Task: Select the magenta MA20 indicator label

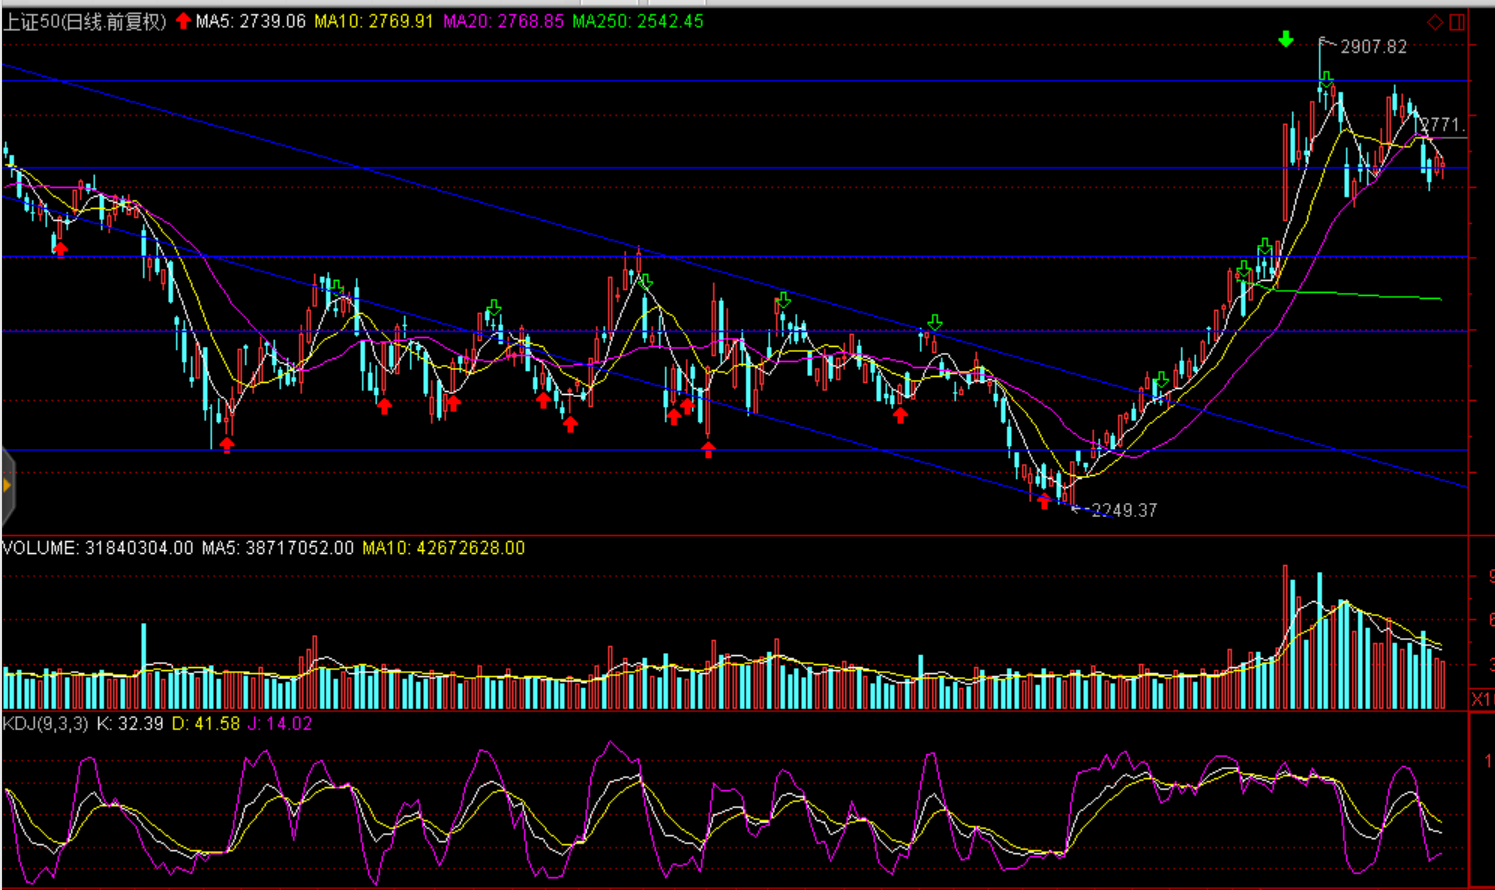Action: (503, 22)
